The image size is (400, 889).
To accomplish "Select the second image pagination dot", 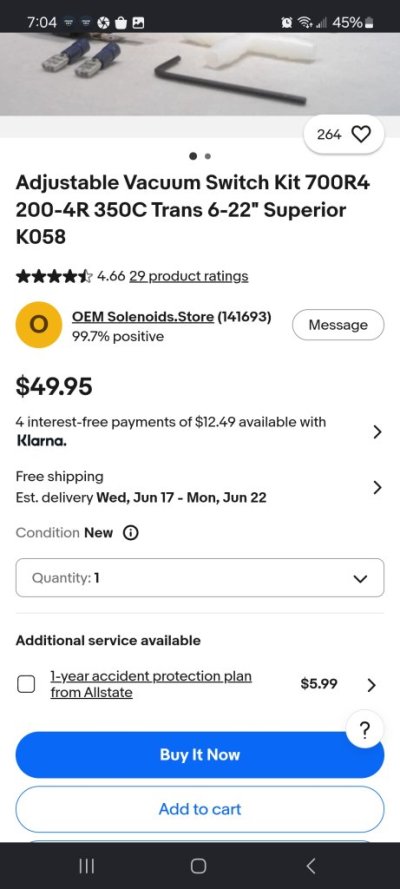I will (x=208, y=156).
